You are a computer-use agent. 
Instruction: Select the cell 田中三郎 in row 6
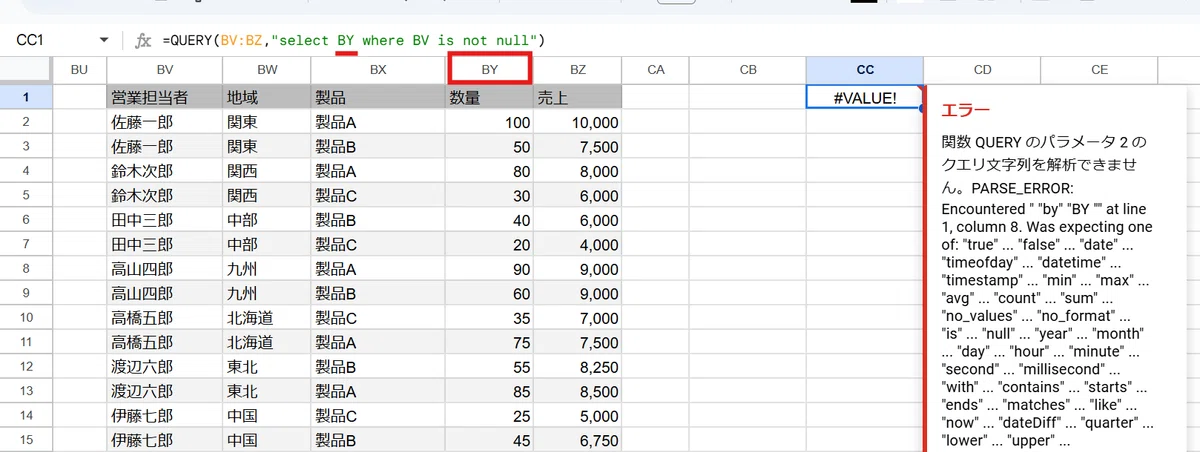click(165, 219)
